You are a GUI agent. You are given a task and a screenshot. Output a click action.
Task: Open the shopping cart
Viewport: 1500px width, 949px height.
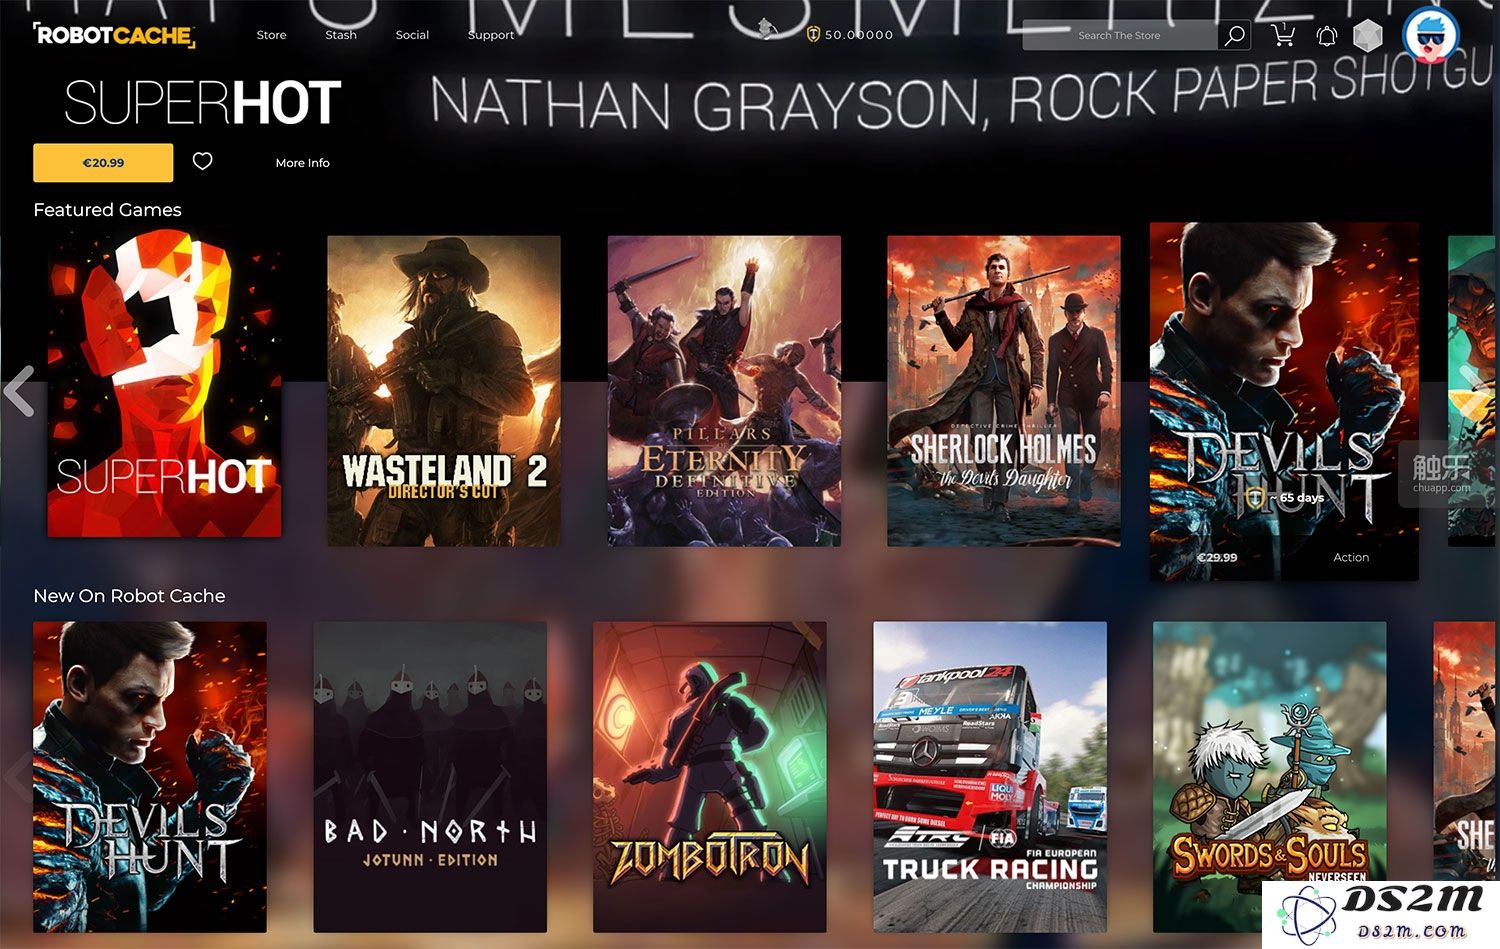point(1283,35)
